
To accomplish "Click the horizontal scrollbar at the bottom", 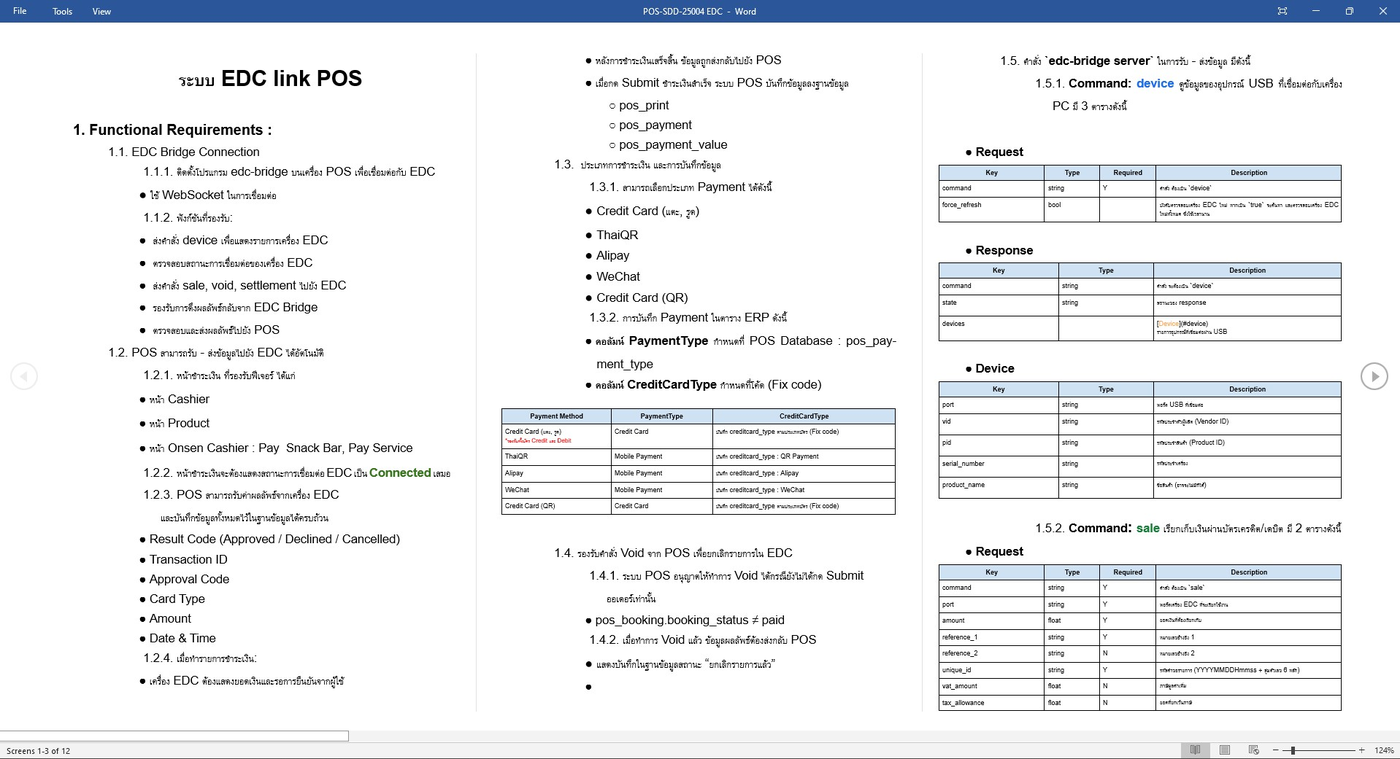I will click(174, 736).
